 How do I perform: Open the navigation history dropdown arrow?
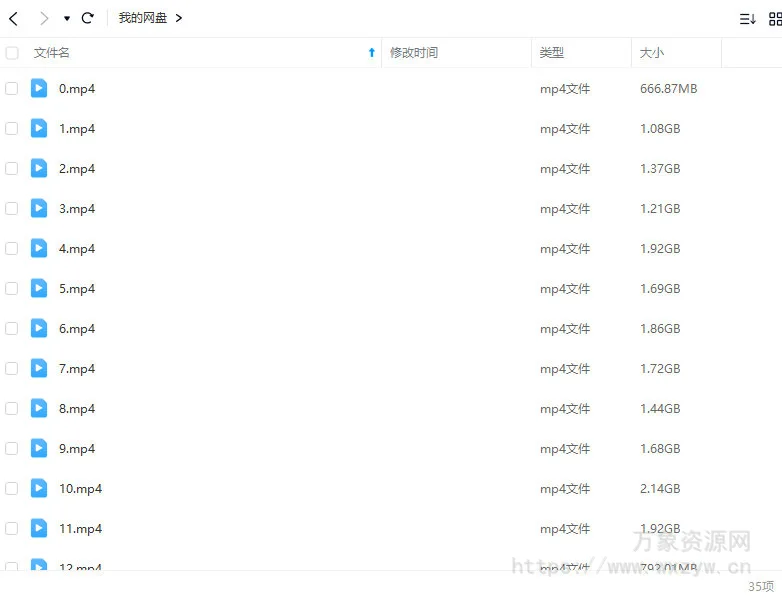point(66,18)
